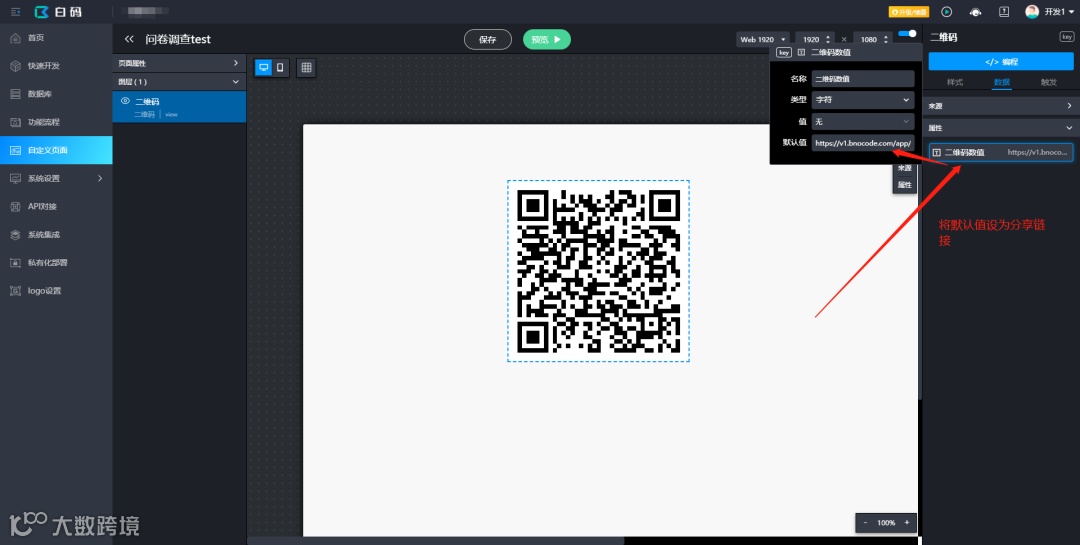This screenshot has height=545, width=1080.
Task: Click the 保存 button
Action: click(x=488, y=39)
